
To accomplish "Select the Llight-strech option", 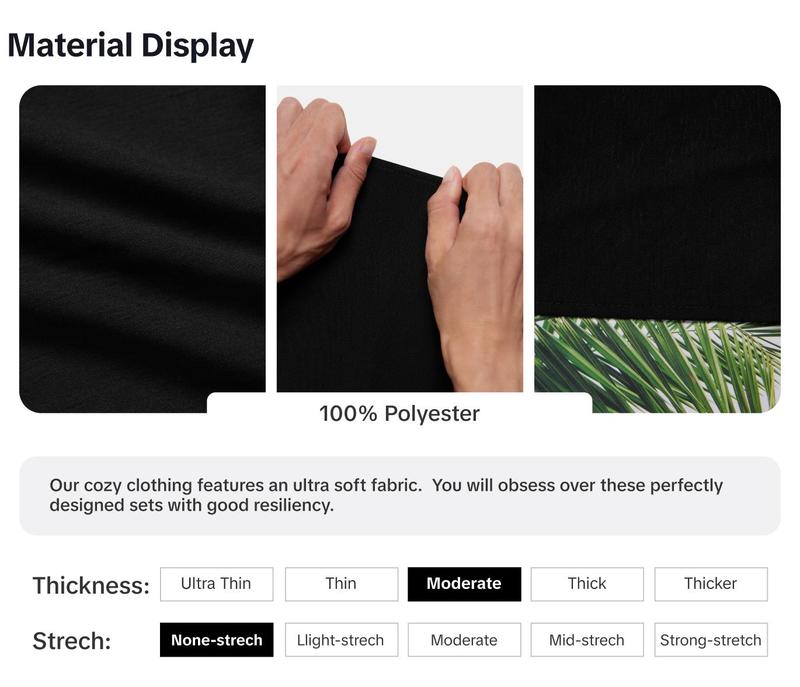I will [x=341, y=640].
